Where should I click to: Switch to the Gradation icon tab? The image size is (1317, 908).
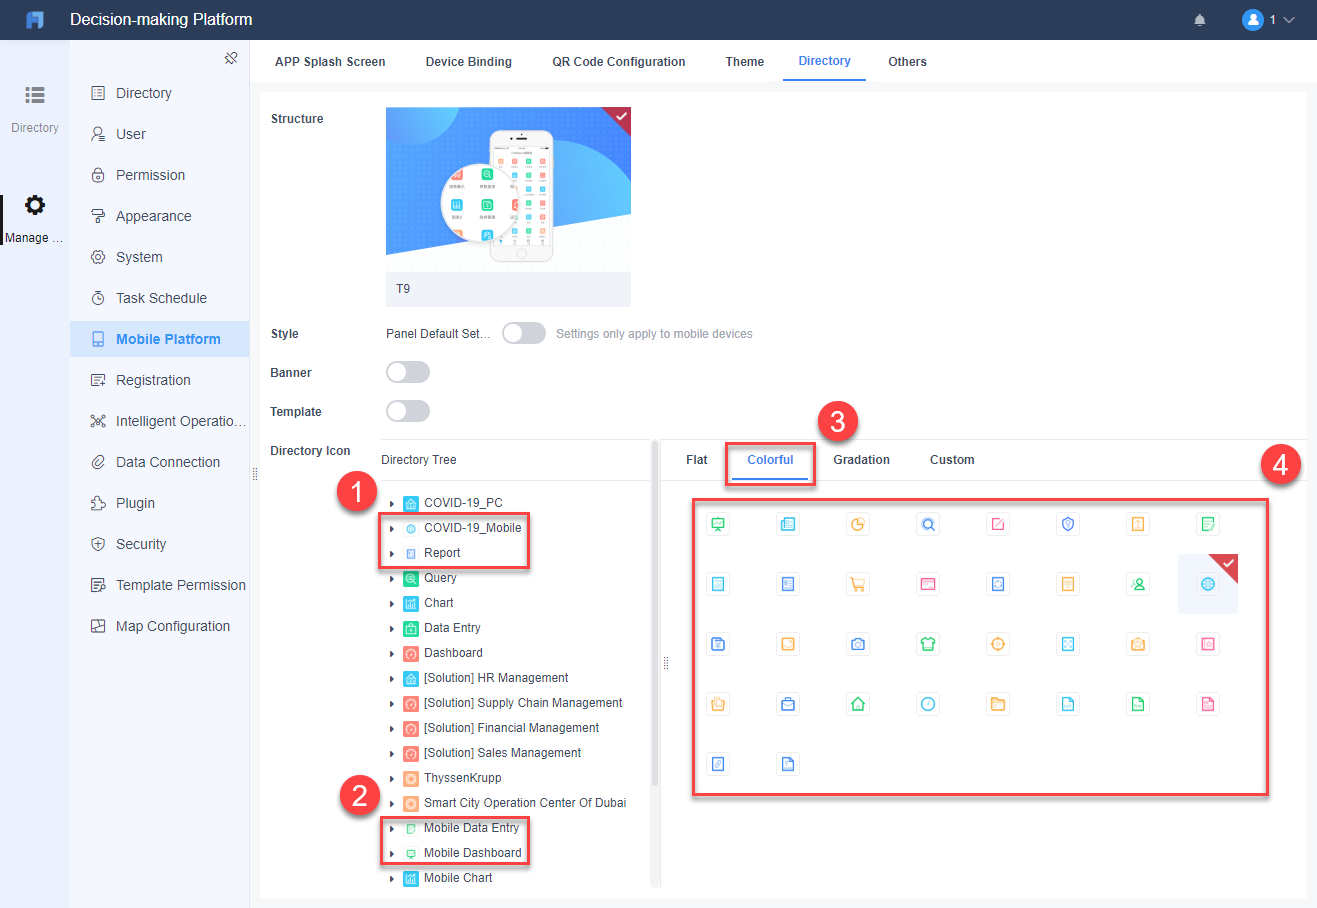pyautogui.click(x=862, y=460)
